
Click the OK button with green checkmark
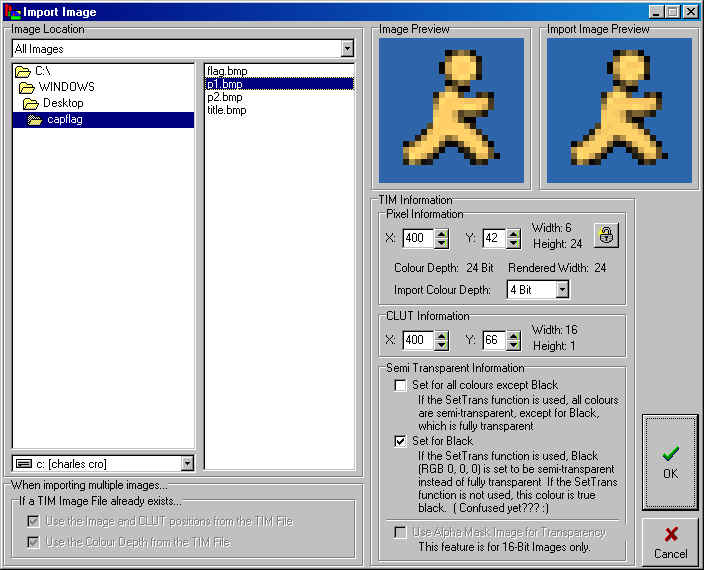[670, 462]
